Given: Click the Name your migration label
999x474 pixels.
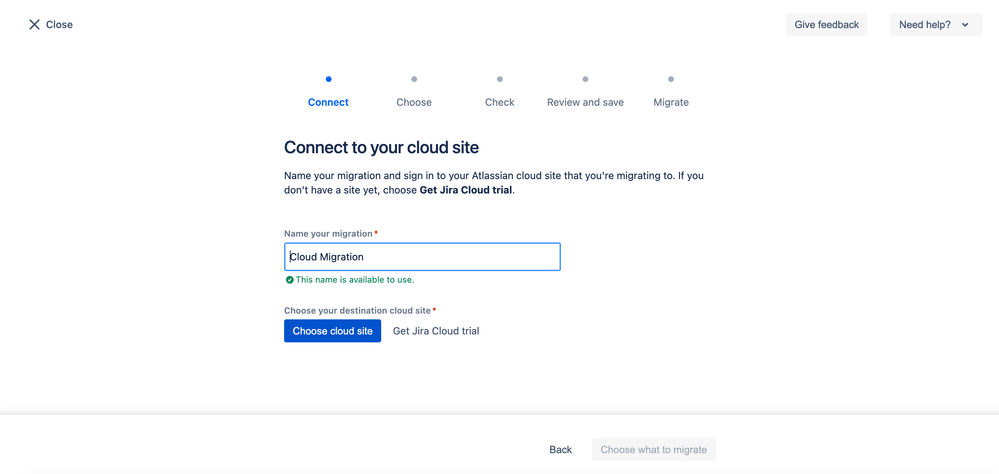Looking at the screenshot, I should coord(328,234).
